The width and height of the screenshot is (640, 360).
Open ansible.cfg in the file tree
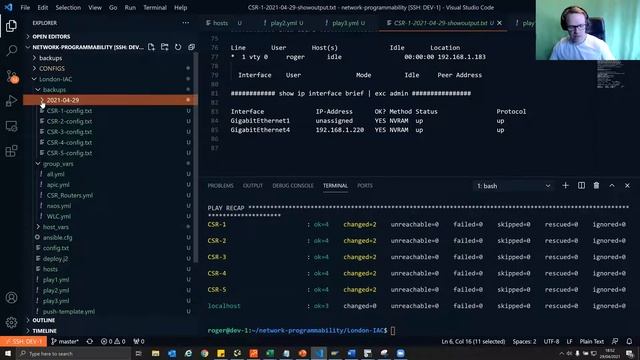(58, 238)
